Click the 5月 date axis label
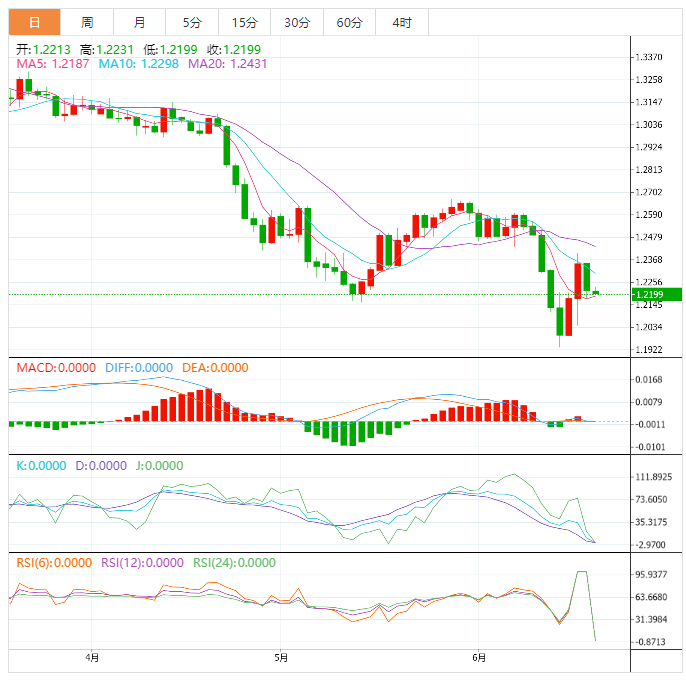The image size is (686, 684). coord(281,657)
